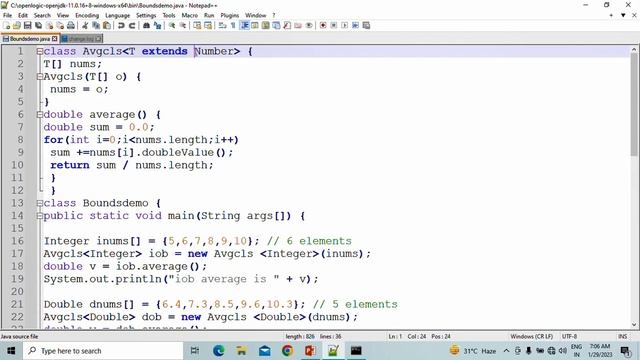Save the file using the Save icon

point(27,25)
